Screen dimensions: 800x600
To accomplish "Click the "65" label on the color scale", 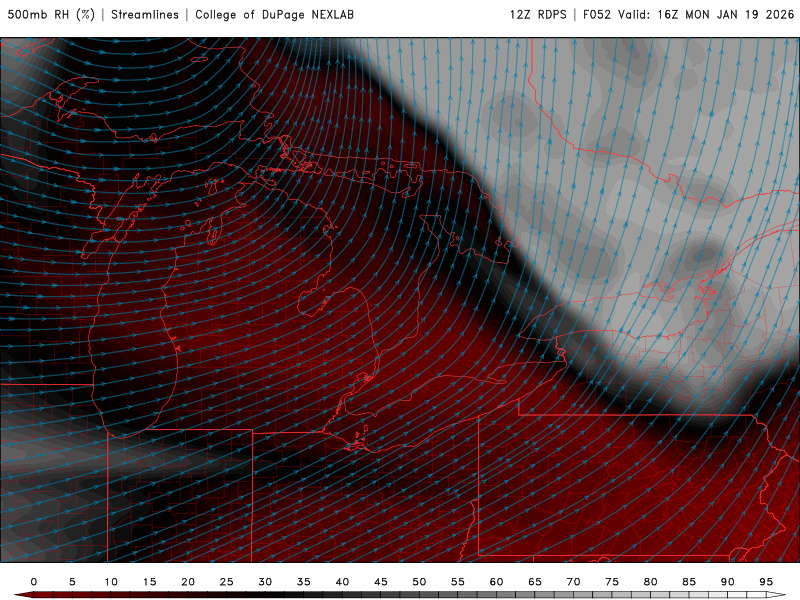I will 535,582.
